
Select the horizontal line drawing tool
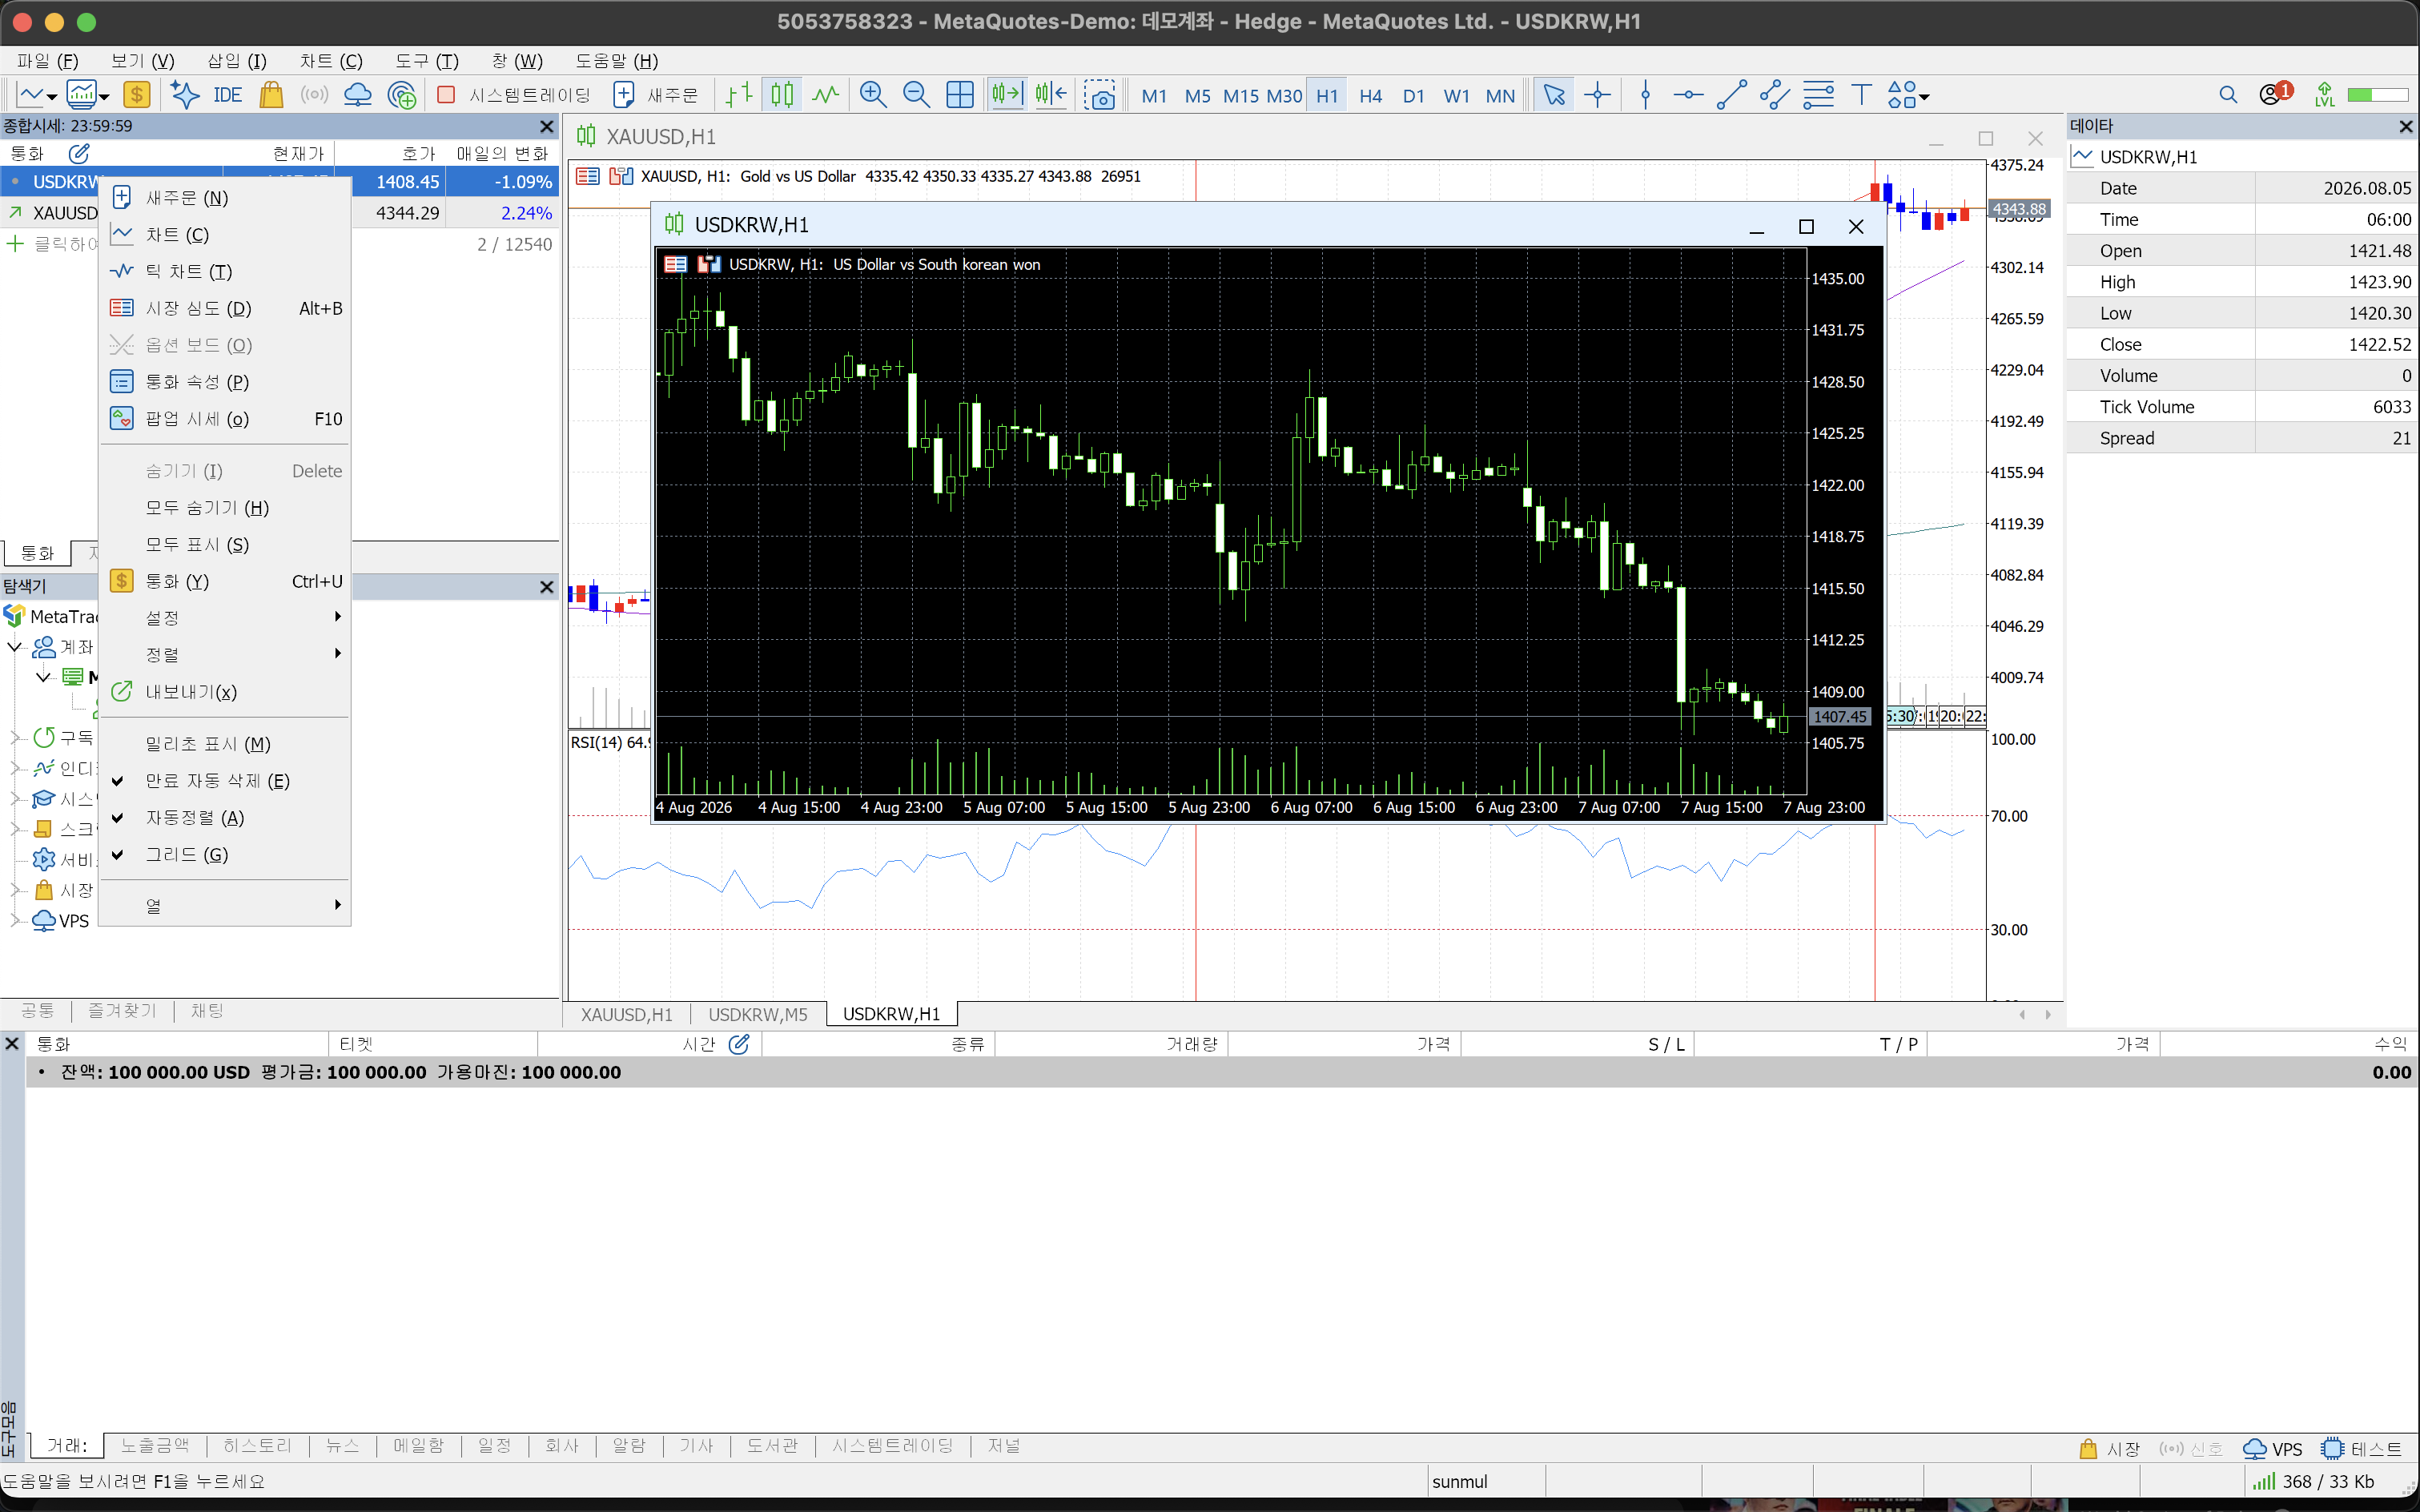pyautogui.click(x=1689, y=95)
